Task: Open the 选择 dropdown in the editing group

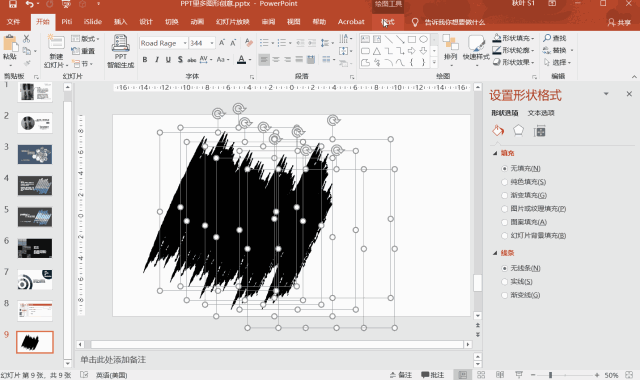Action: pyautogui.click(x=557, y=62)
